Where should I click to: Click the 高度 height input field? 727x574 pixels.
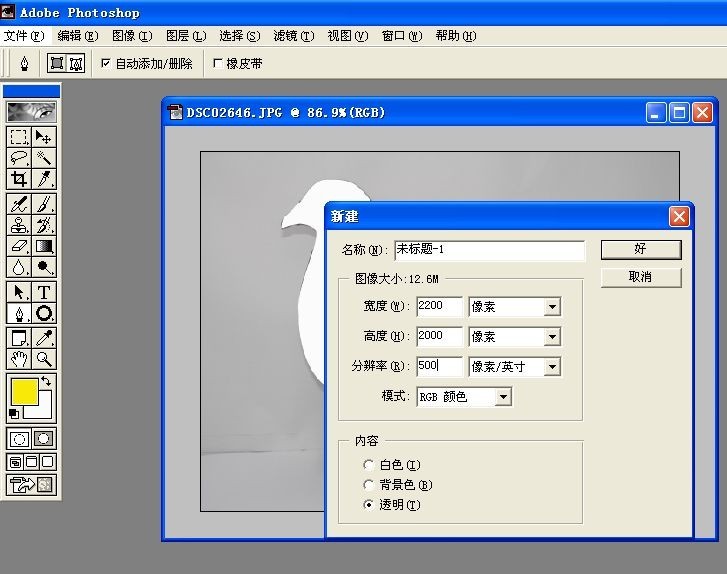439,336
